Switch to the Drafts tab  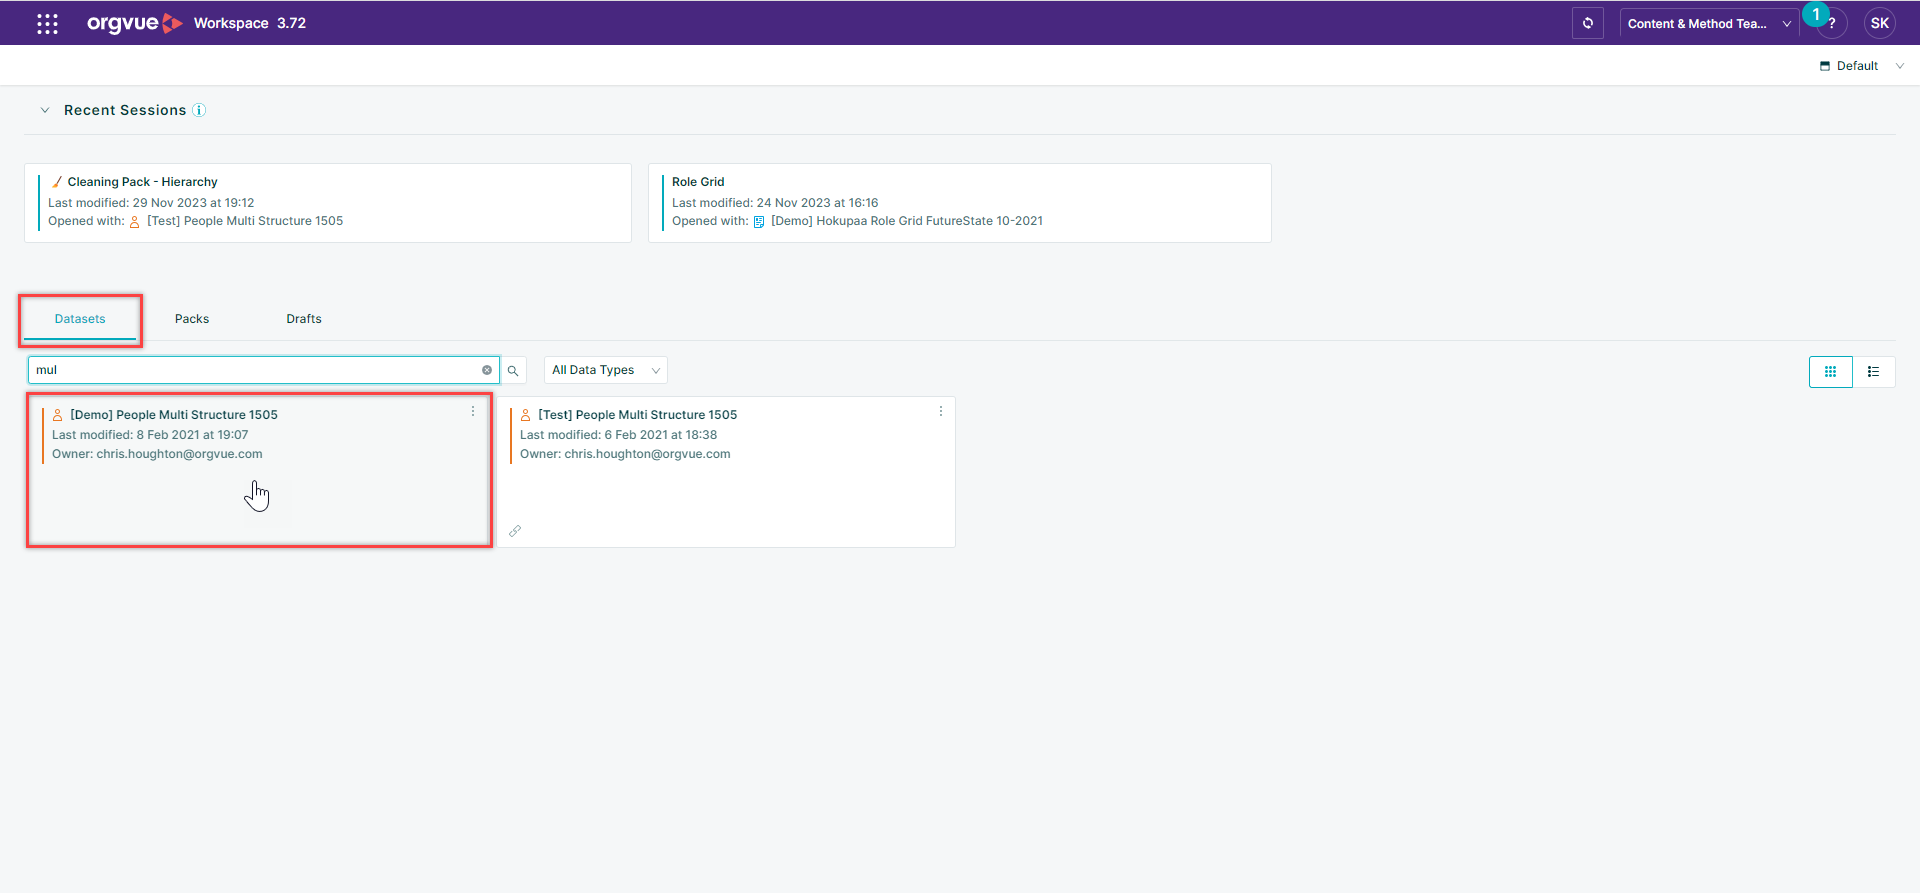[304, 319]
